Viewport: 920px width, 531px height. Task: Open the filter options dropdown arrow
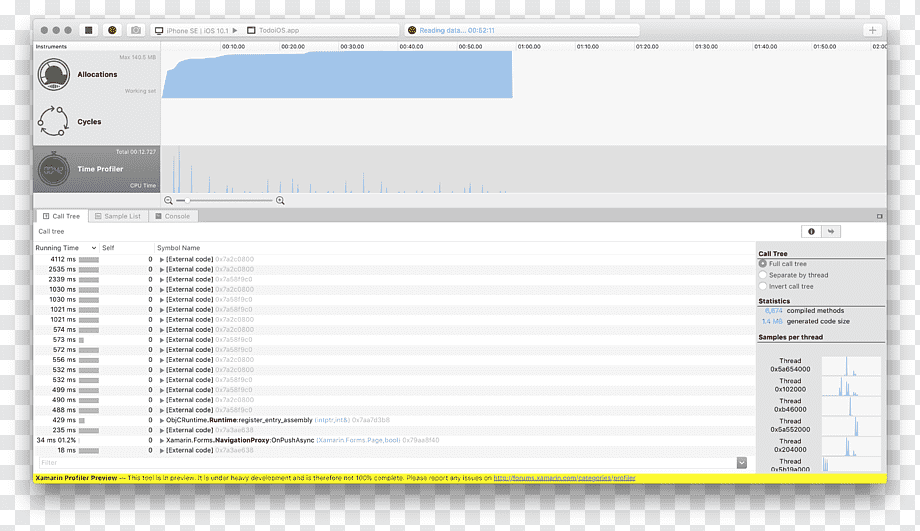[742, 463]
